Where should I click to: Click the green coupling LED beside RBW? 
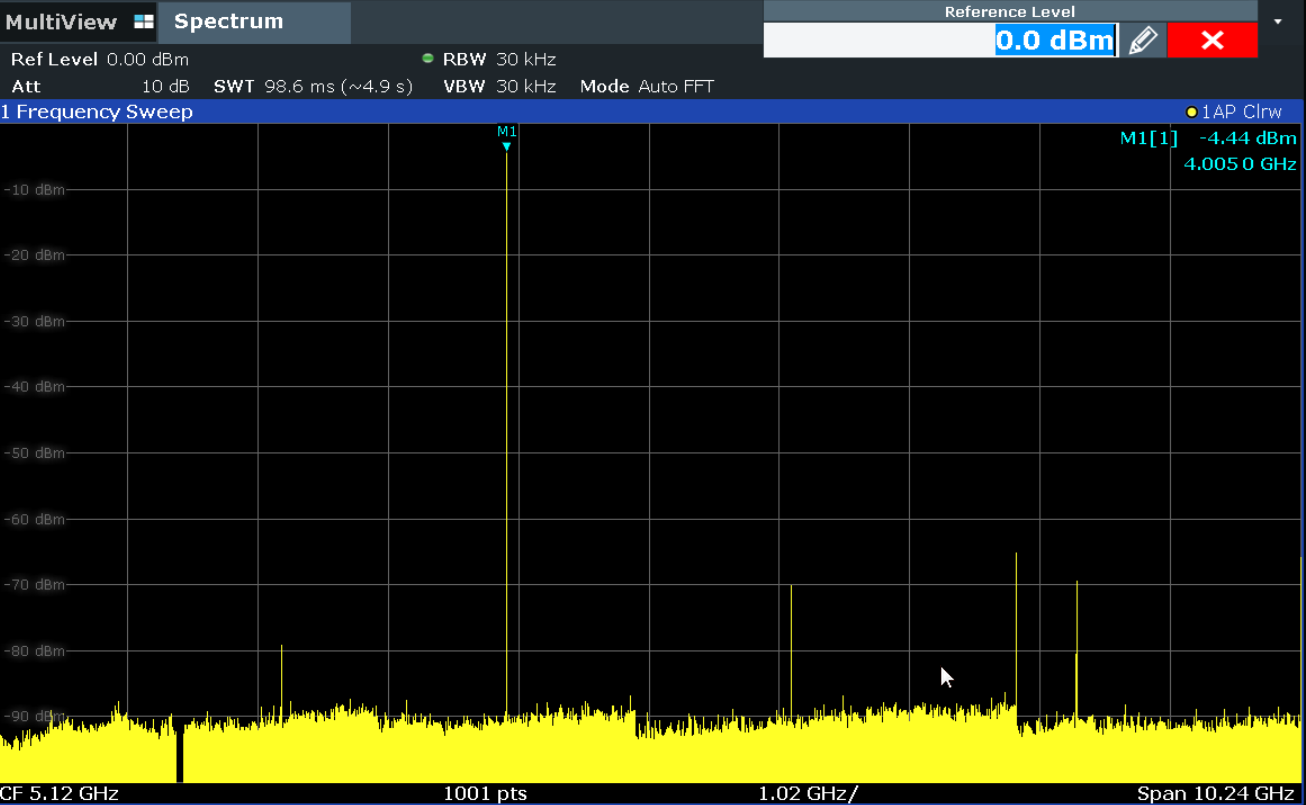427,58
